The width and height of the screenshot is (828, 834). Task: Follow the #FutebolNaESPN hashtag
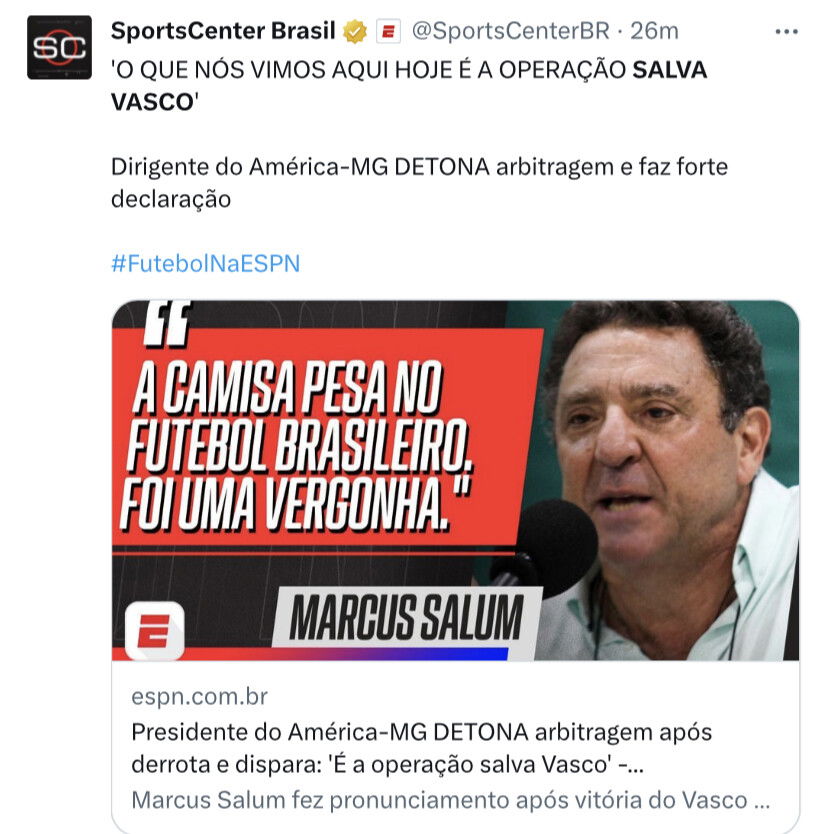point(205,263)
